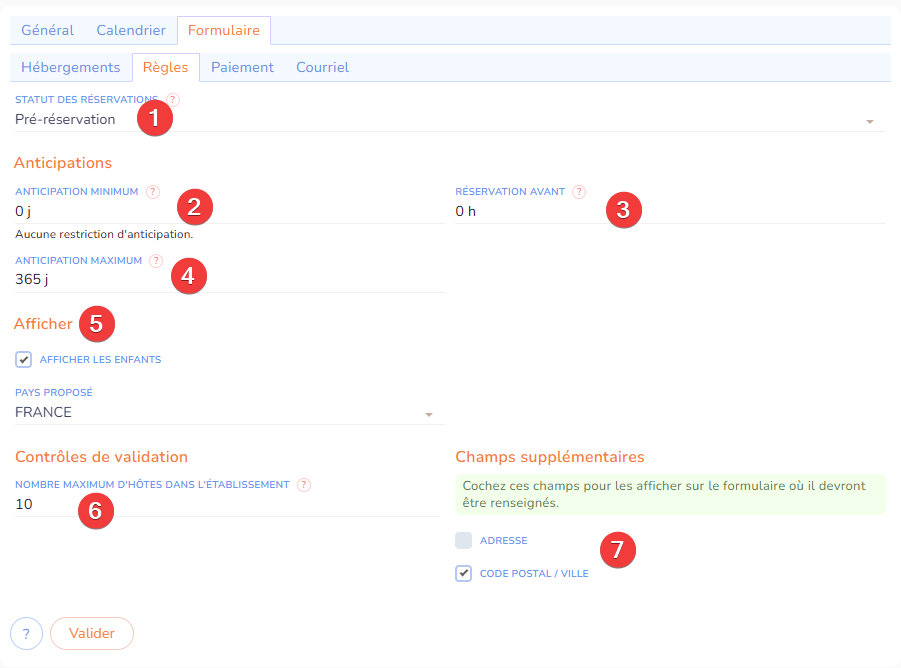Screen dimensions: 901x668
Task: Click help icon beside Nombre maximum d'hôtes
Action: point(304,485)
